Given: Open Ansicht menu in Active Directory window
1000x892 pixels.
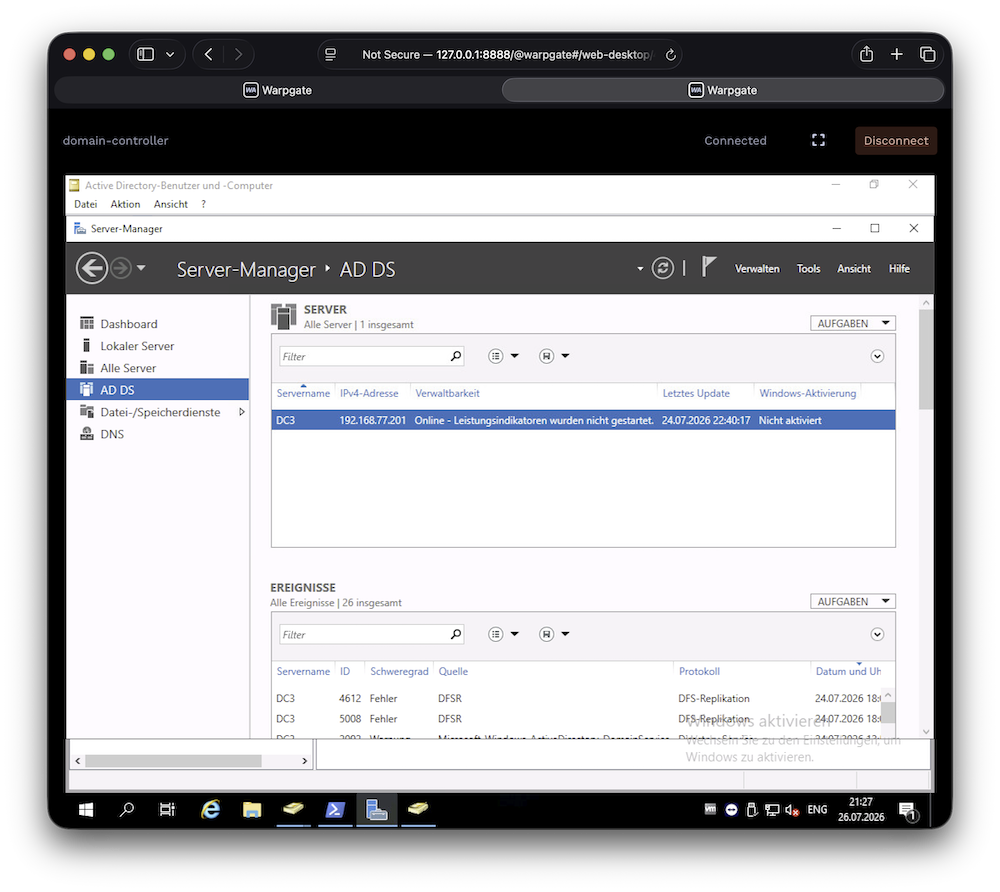Looking at the screenshot, I should (170, 204).
